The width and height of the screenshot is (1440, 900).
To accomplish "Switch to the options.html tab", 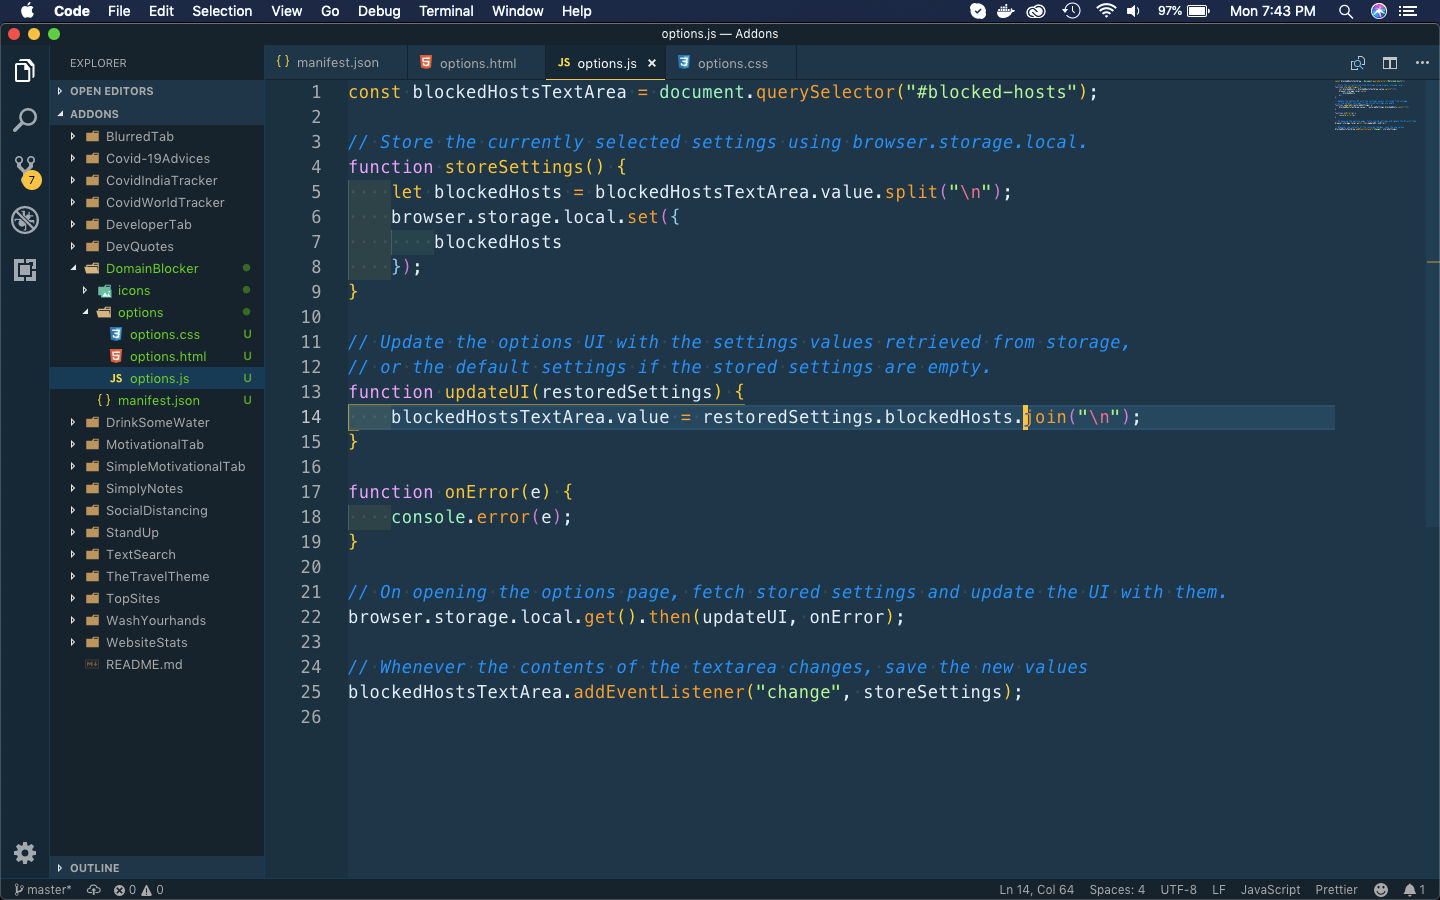I will point(477,62).
